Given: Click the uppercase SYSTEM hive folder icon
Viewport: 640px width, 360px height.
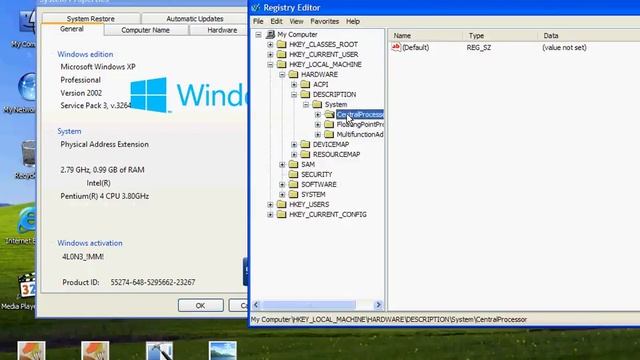Looking at the screenshot, I should (293, 194).
